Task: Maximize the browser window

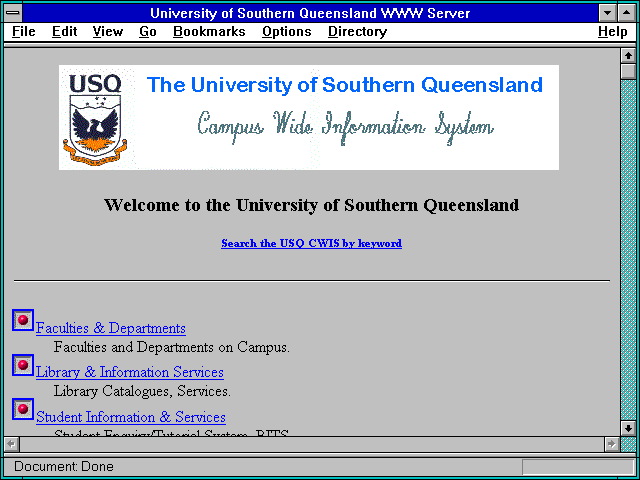Action: 627,13
